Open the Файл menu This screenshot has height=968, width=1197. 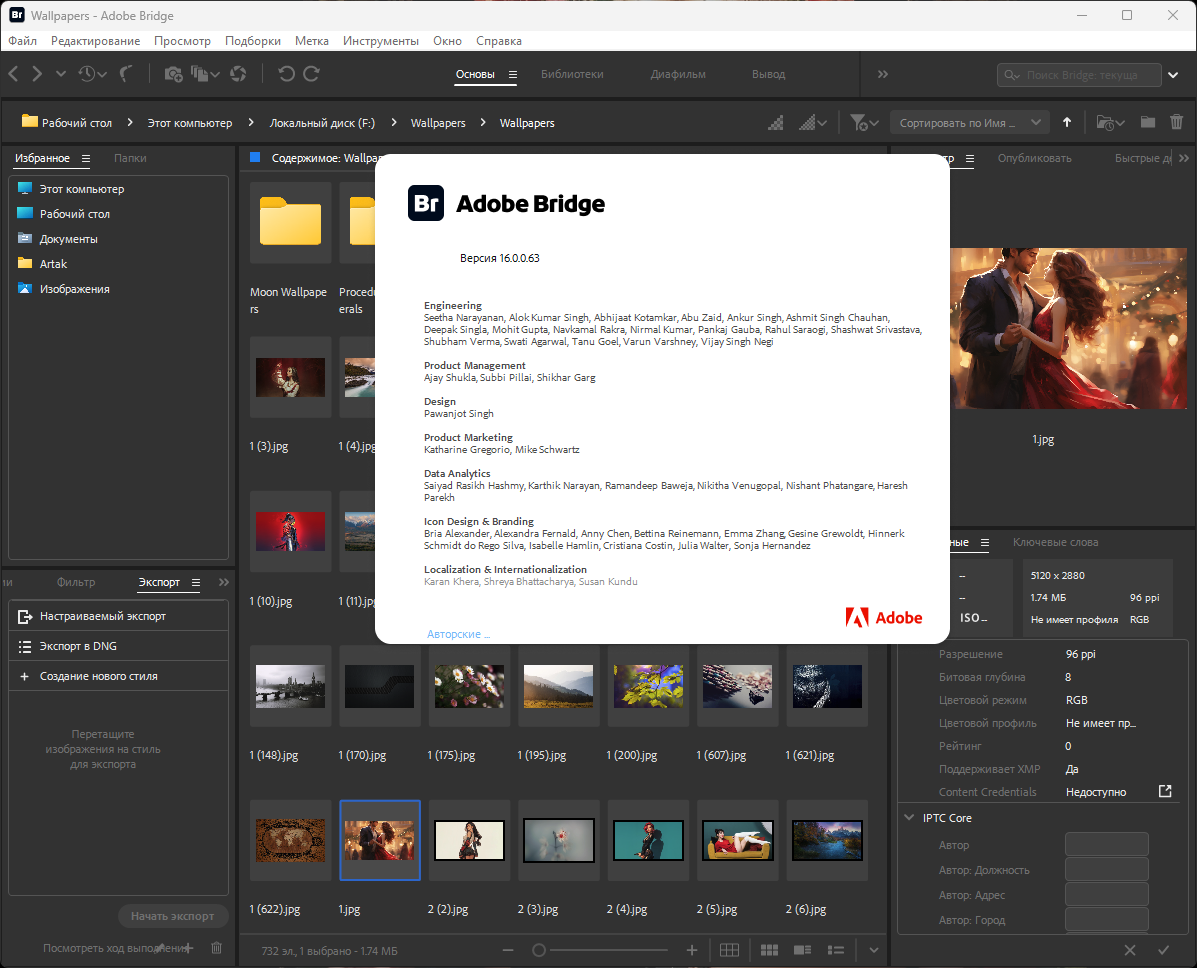click(x=23, y=40)
